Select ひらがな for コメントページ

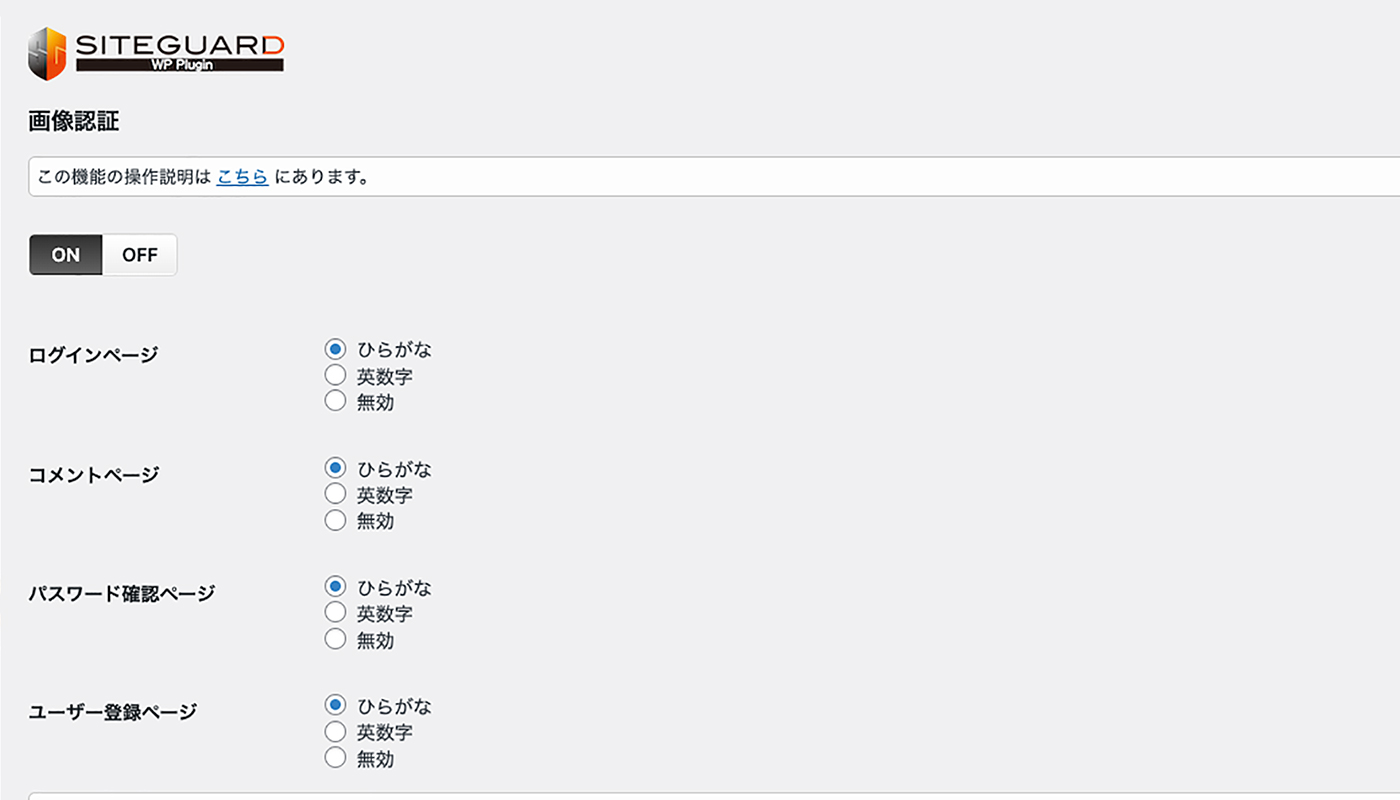point(335,468)
